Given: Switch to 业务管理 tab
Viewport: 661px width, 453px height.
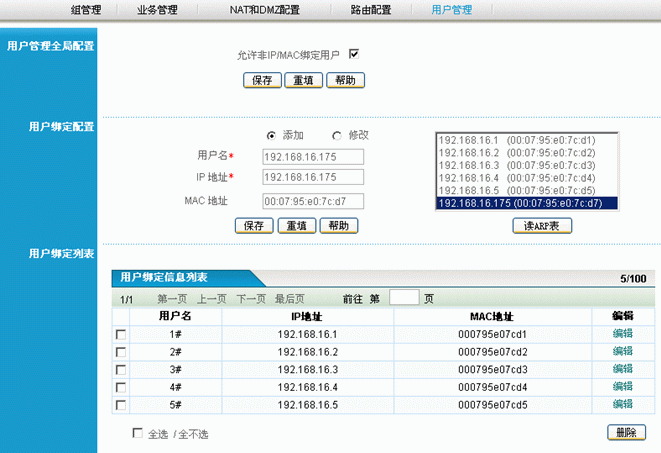Looking at the screenshot, I should pyautogui.click(x=157, y=10).
